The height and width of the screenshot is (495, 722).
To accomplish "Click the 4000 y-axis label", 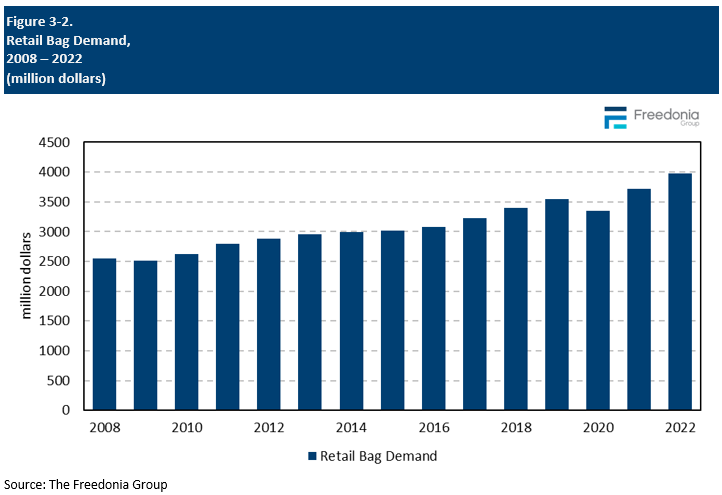I will (54, 172).
